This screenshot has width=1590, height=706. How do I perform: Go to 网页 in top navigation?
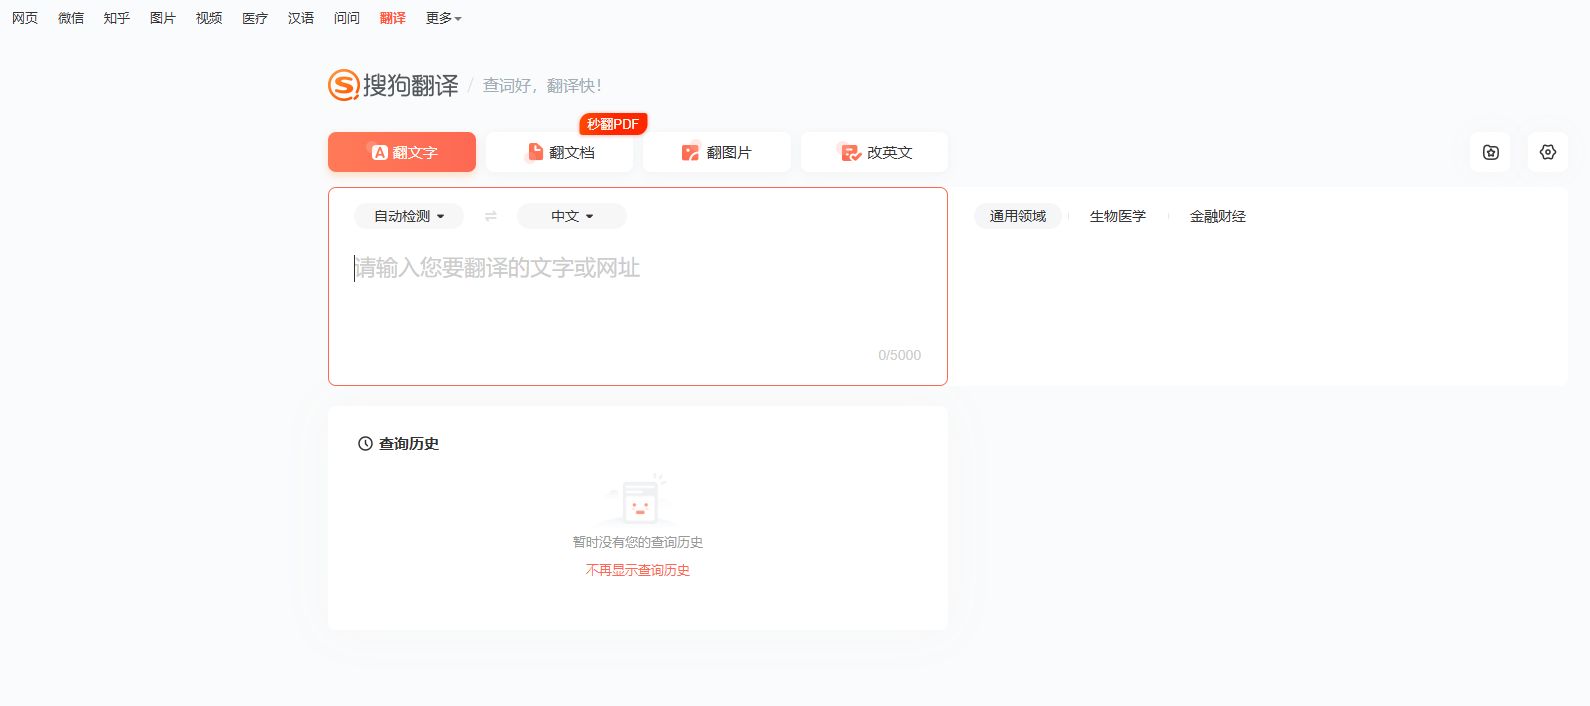click(x=25, y=18)
